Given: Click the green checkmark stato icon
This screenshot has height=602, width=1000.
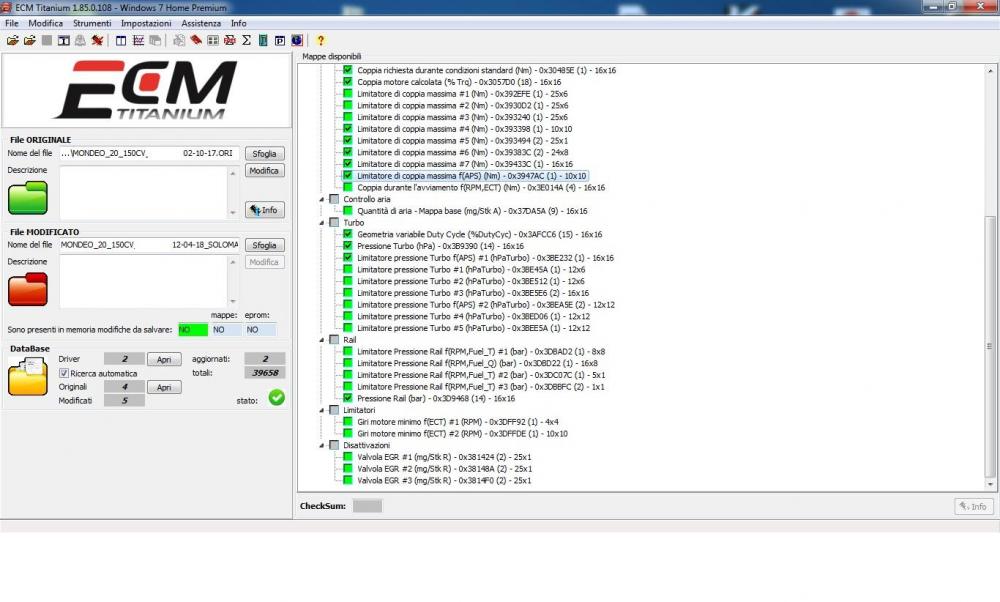Looking at the screenshot, I should tap(276, 398).
